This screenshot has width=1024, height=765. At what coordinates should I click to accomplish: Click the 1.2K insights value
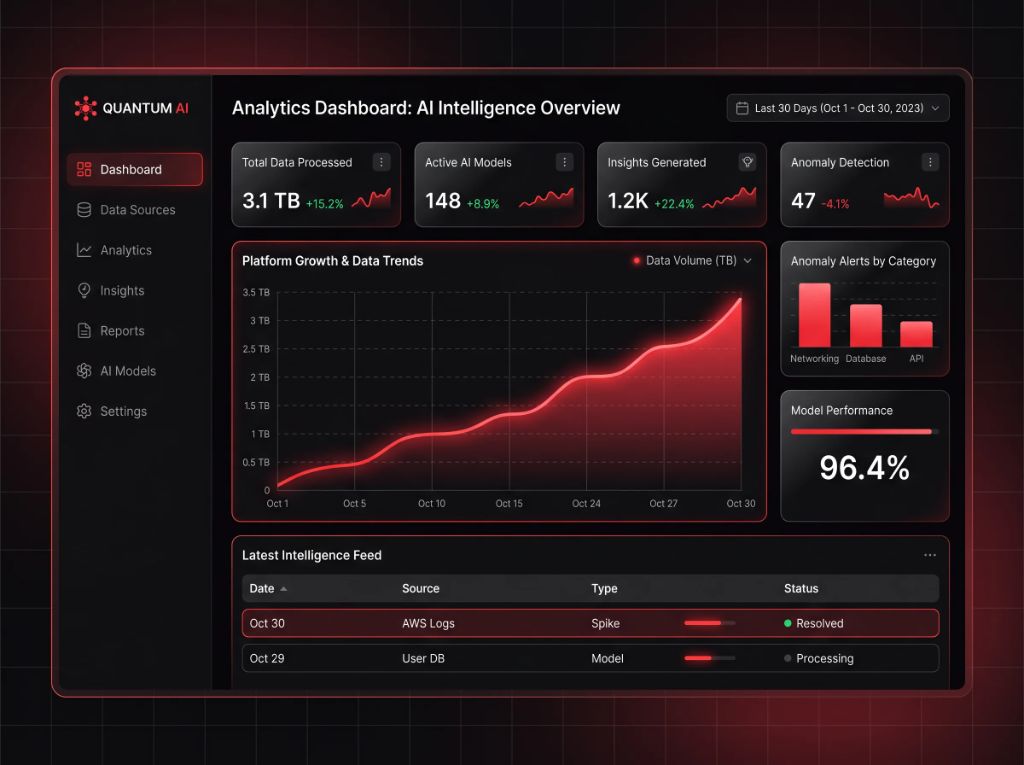click(628, 201)
